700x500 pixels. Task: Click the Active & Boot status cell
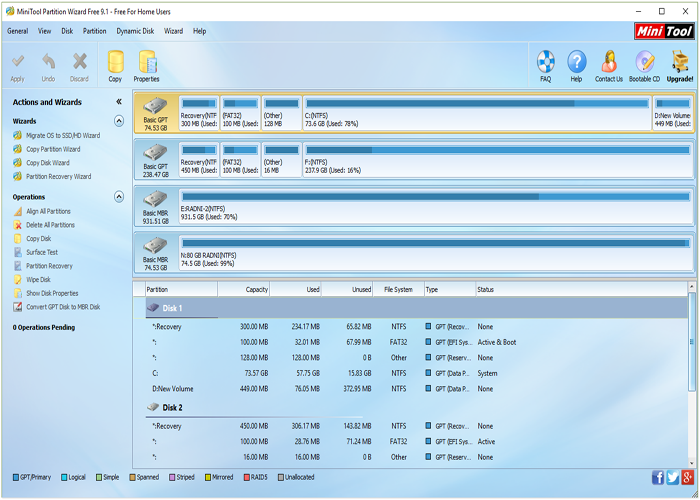(497, 342)
